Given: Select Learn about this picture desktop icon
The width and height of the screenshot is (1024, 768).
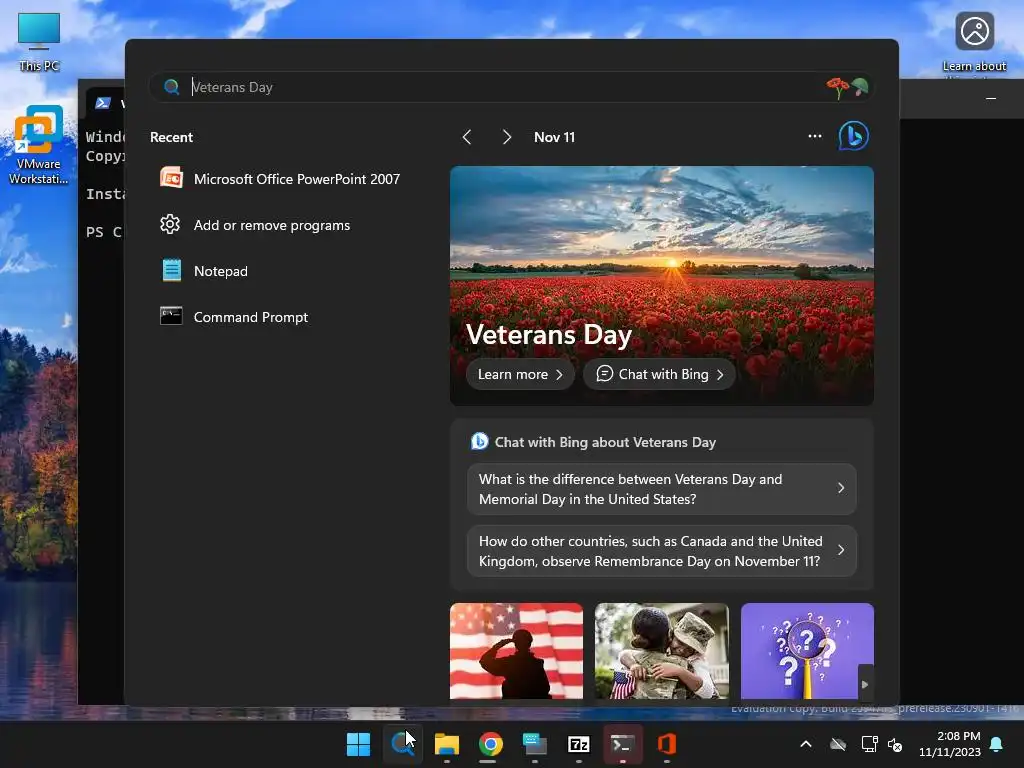Looking at the screenshot, I should (x=974, y=42).
